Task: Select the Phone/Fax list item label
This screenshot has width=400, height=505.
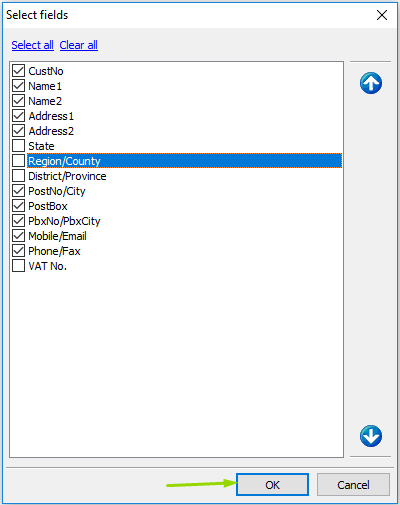Action: (x=54, y=251)
